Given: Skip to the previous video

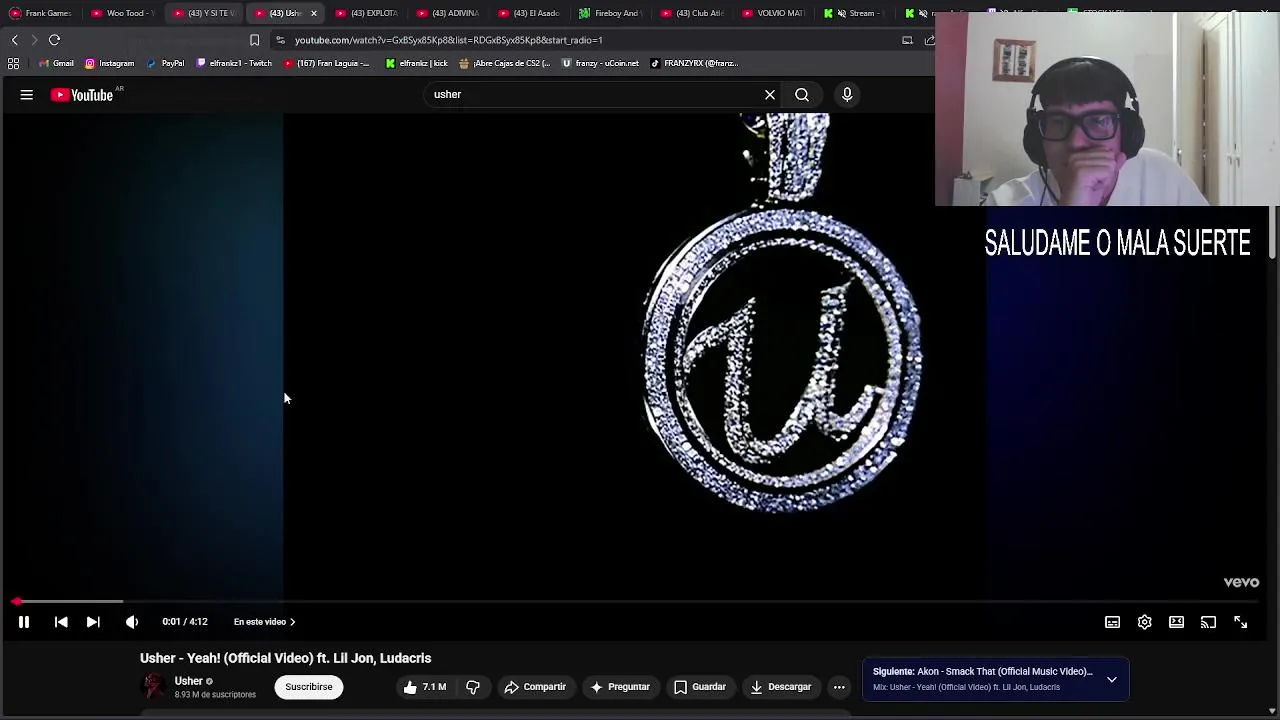Looking at the screenshot, I should pyautogui.click(x=61, y=622).
